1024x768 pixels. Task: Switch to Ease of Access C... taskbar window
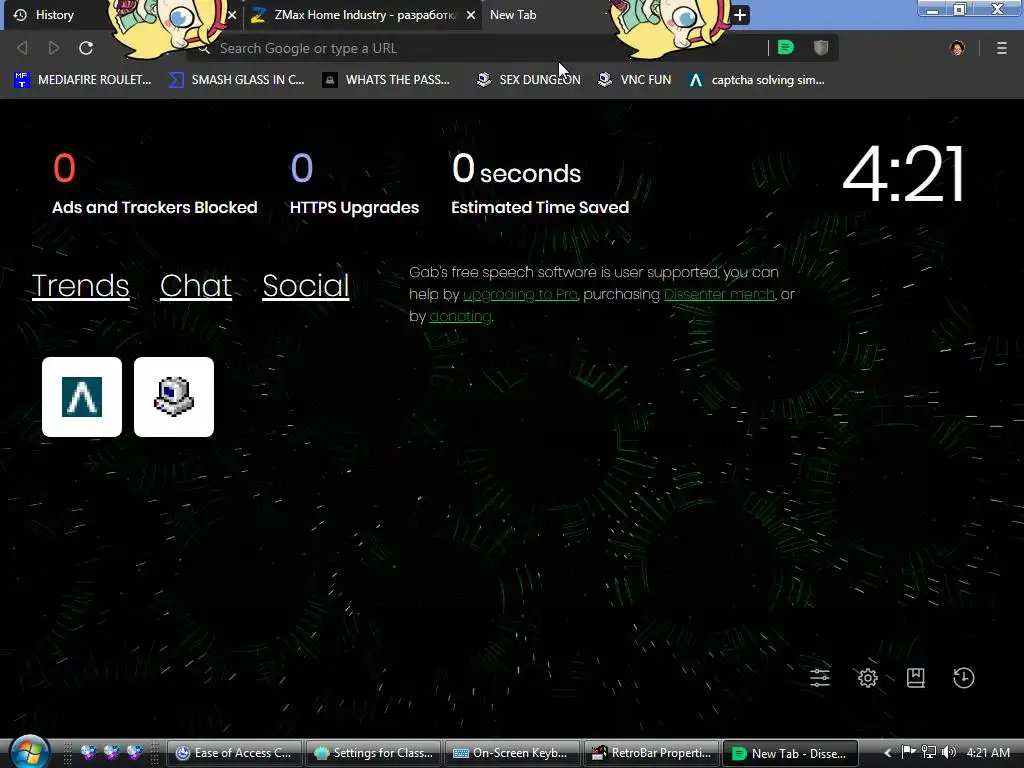coord(236,753)
